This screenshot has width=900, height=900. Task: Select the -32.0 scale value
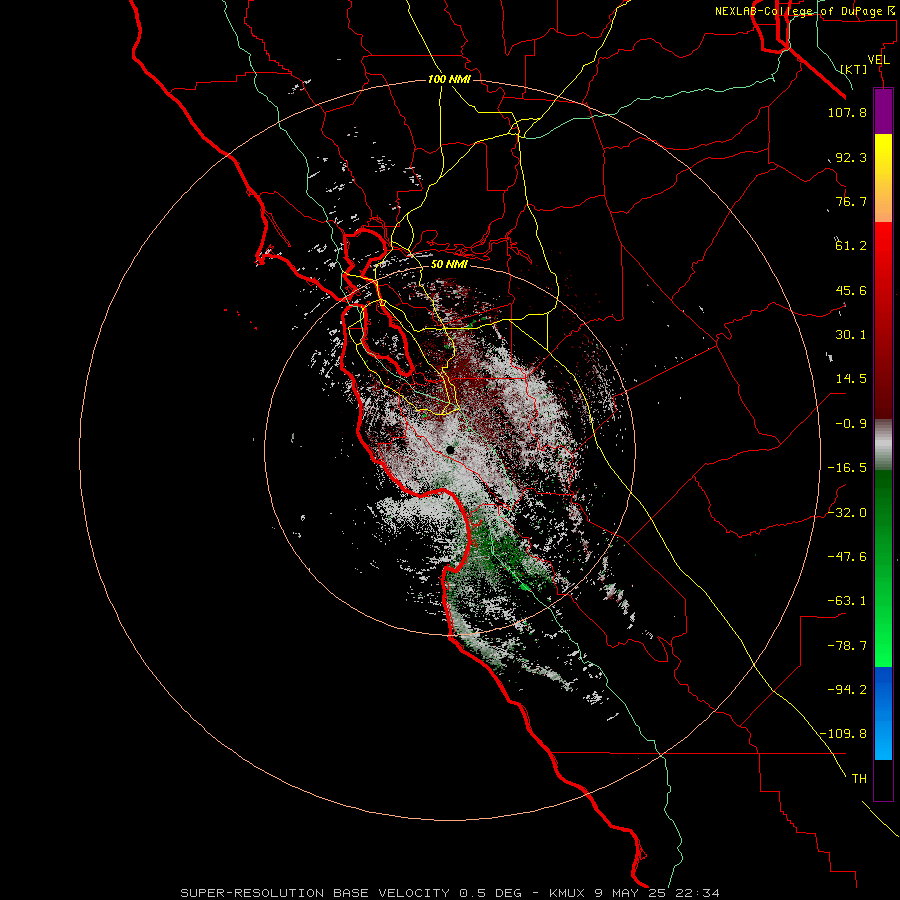click(847, 513)
